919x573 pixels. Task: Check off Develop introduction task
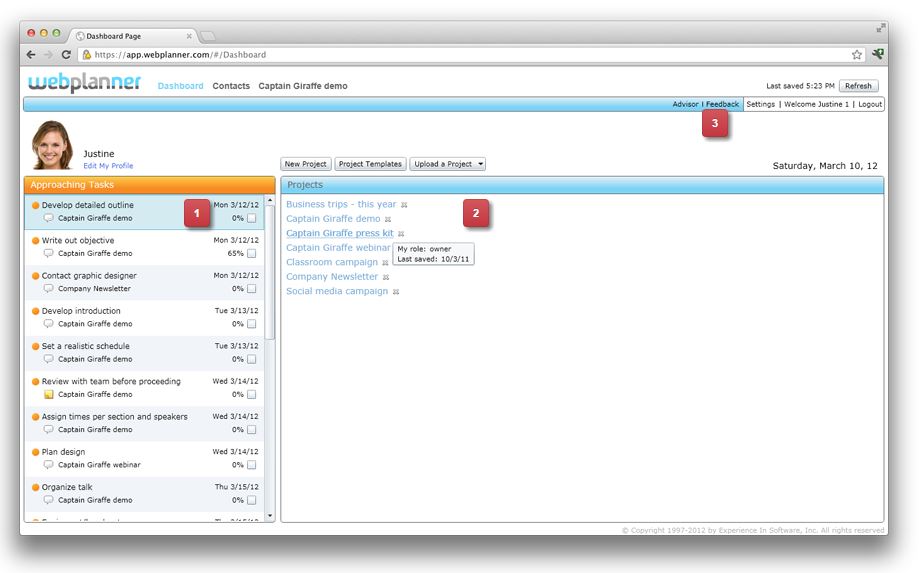point(251,324)
